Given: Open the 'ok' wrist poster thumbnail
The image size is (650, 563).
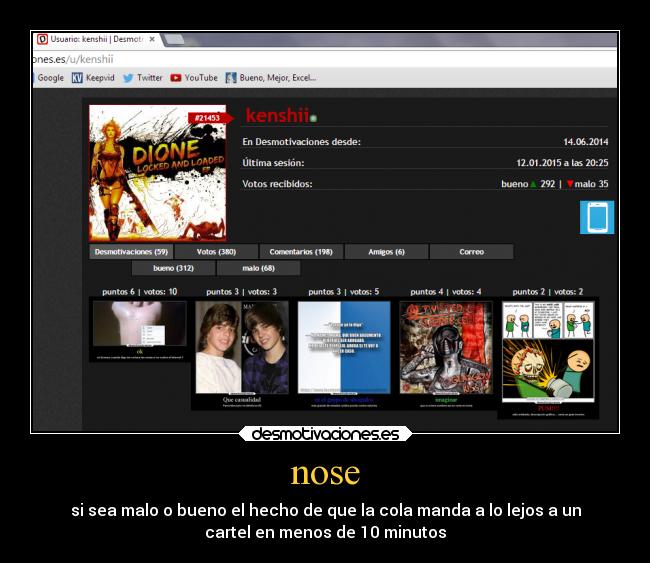Looking at the screenshot, I should coord(140,330).
